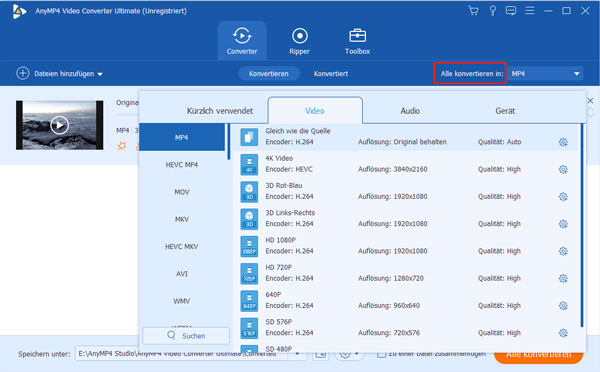Select MP4 in the format list
This screenshot has width=600, height=372.
182,137
